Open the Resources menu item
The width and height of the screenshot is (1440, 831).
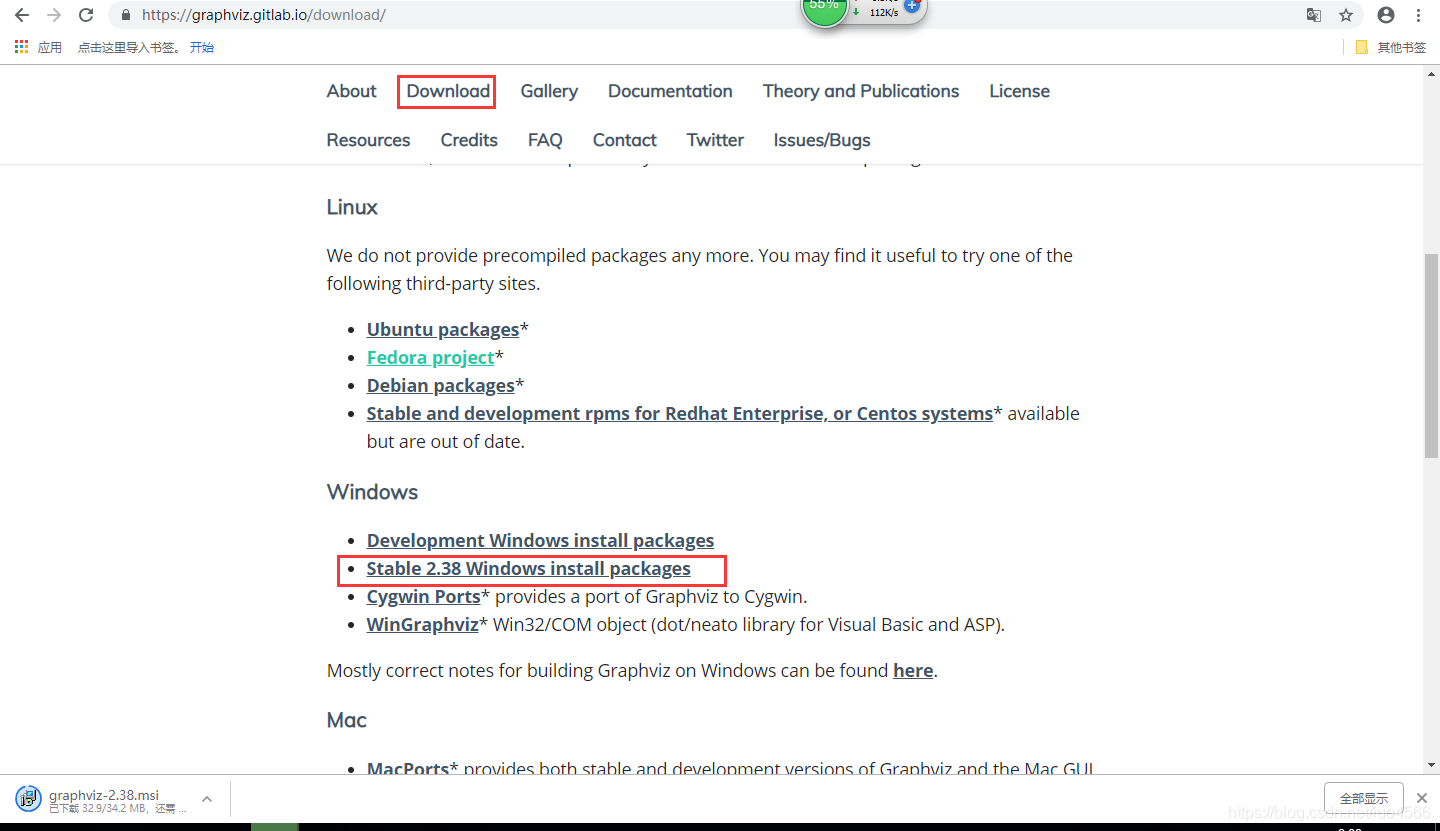pos(368,140)
